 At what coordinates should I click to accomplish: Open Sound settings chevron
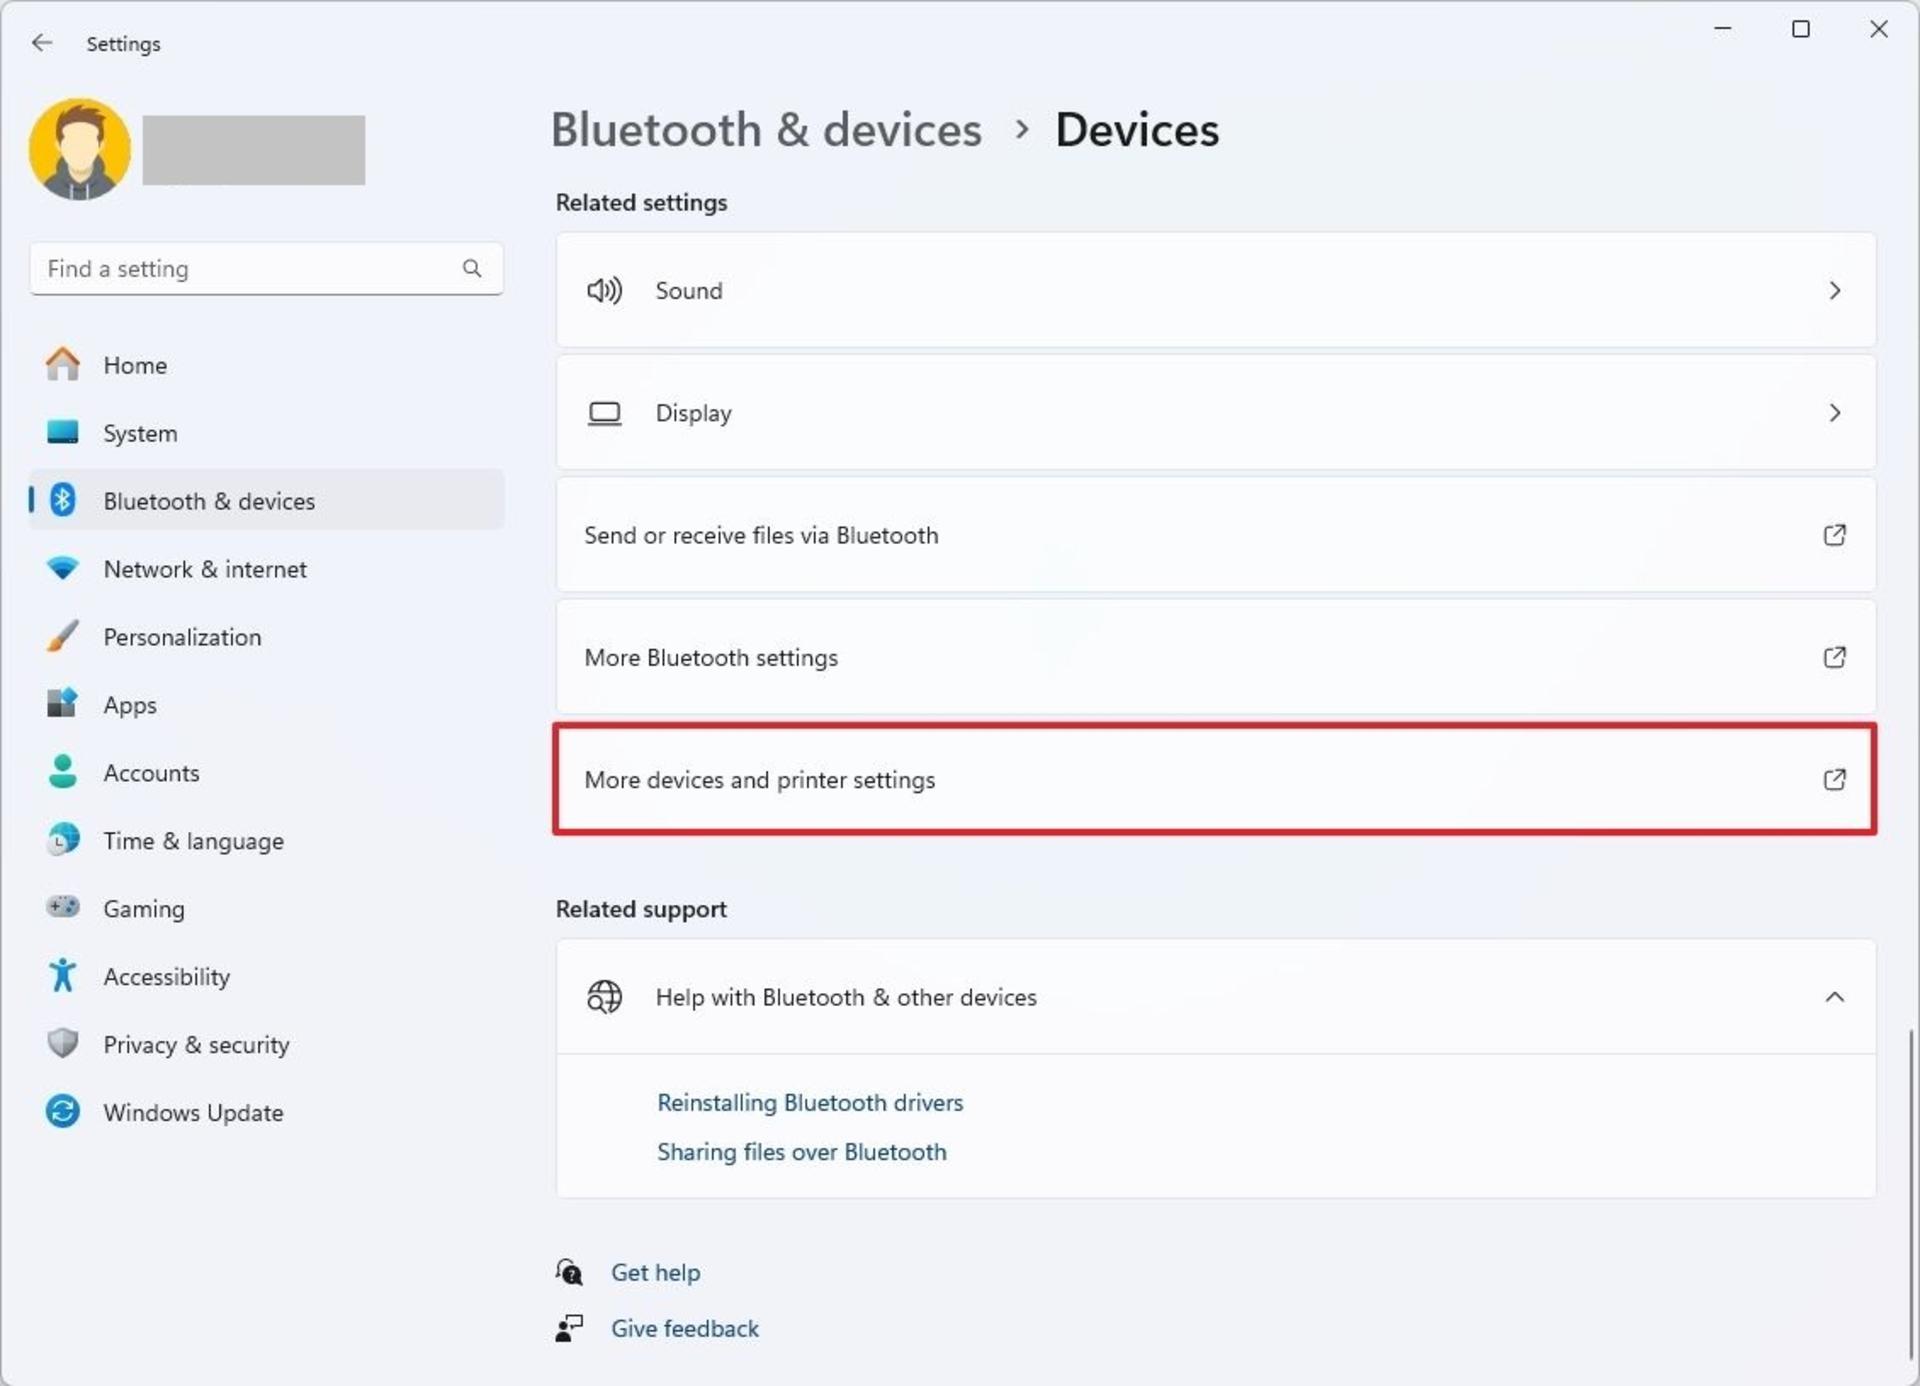tap(1834, 290)
